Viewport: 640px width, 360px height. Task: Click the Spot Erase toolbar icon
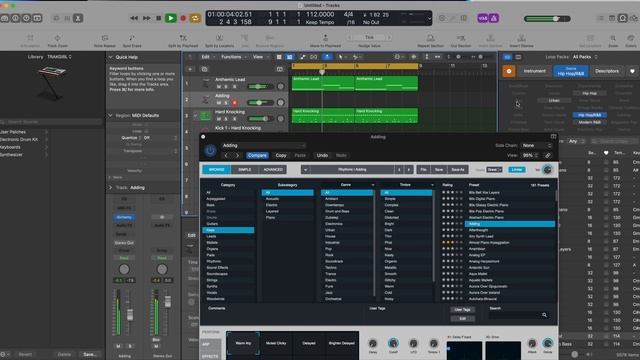pos(132,38)
